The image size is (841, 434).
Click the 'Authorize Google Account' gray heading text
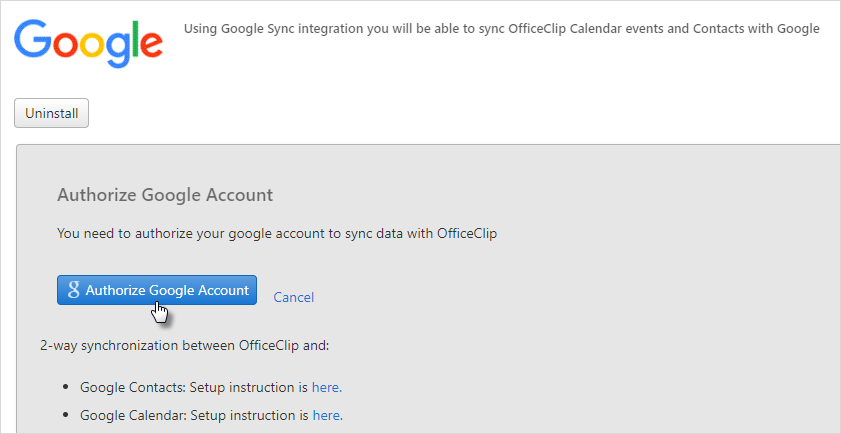coord(165,195)
